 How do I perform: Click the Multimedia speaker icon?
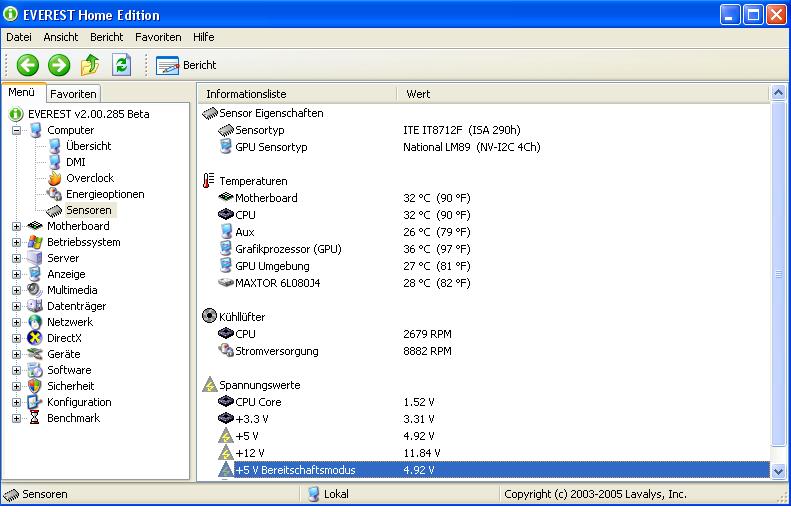(35, 290)
